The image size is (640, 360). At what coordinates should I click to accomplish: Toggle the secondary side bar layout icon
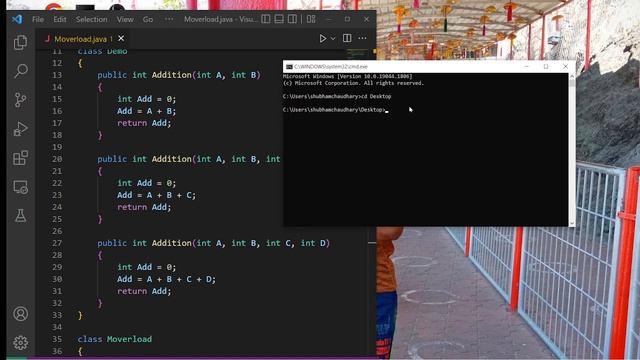292,19
